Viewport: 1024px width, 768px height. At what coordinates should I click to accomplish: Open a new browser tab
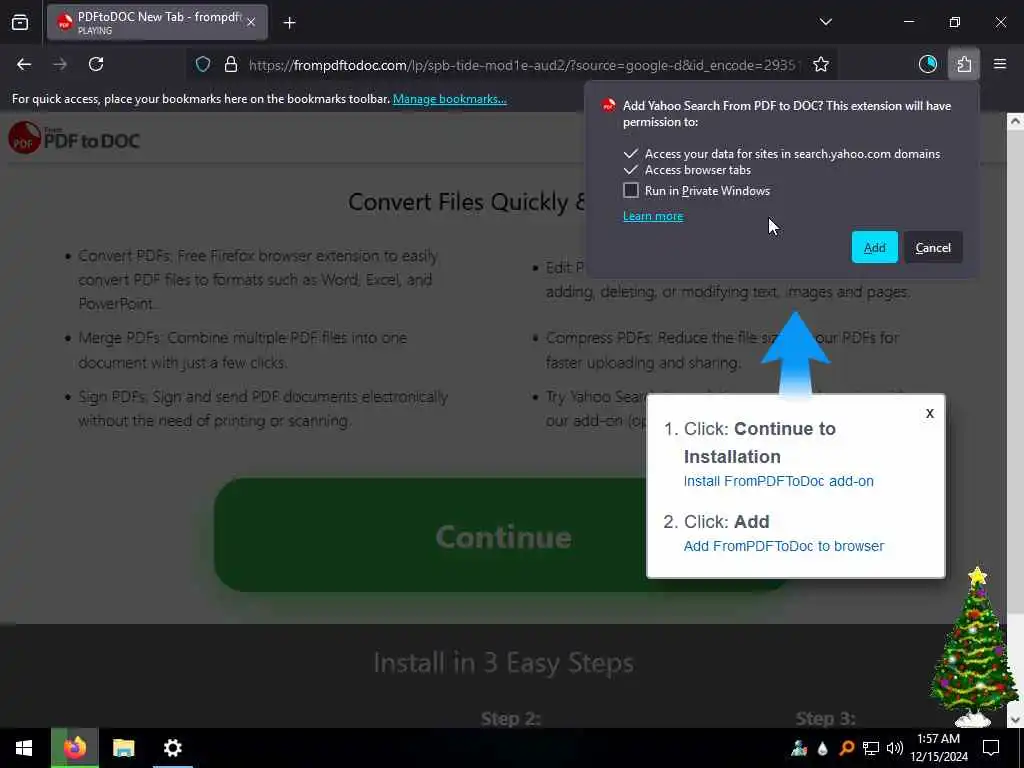(x=289, y=23)
